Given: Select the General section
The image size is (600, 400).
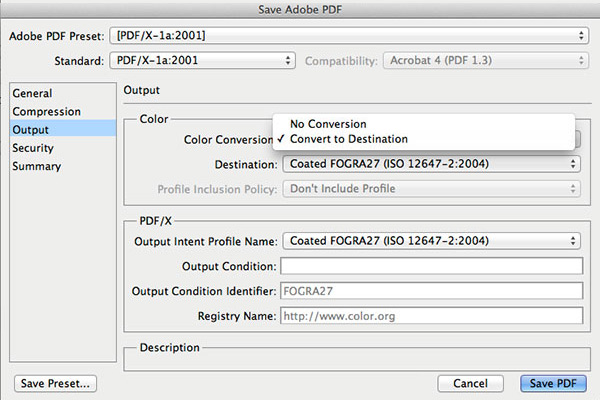Looking at the screenshot, I should (63, 93).
